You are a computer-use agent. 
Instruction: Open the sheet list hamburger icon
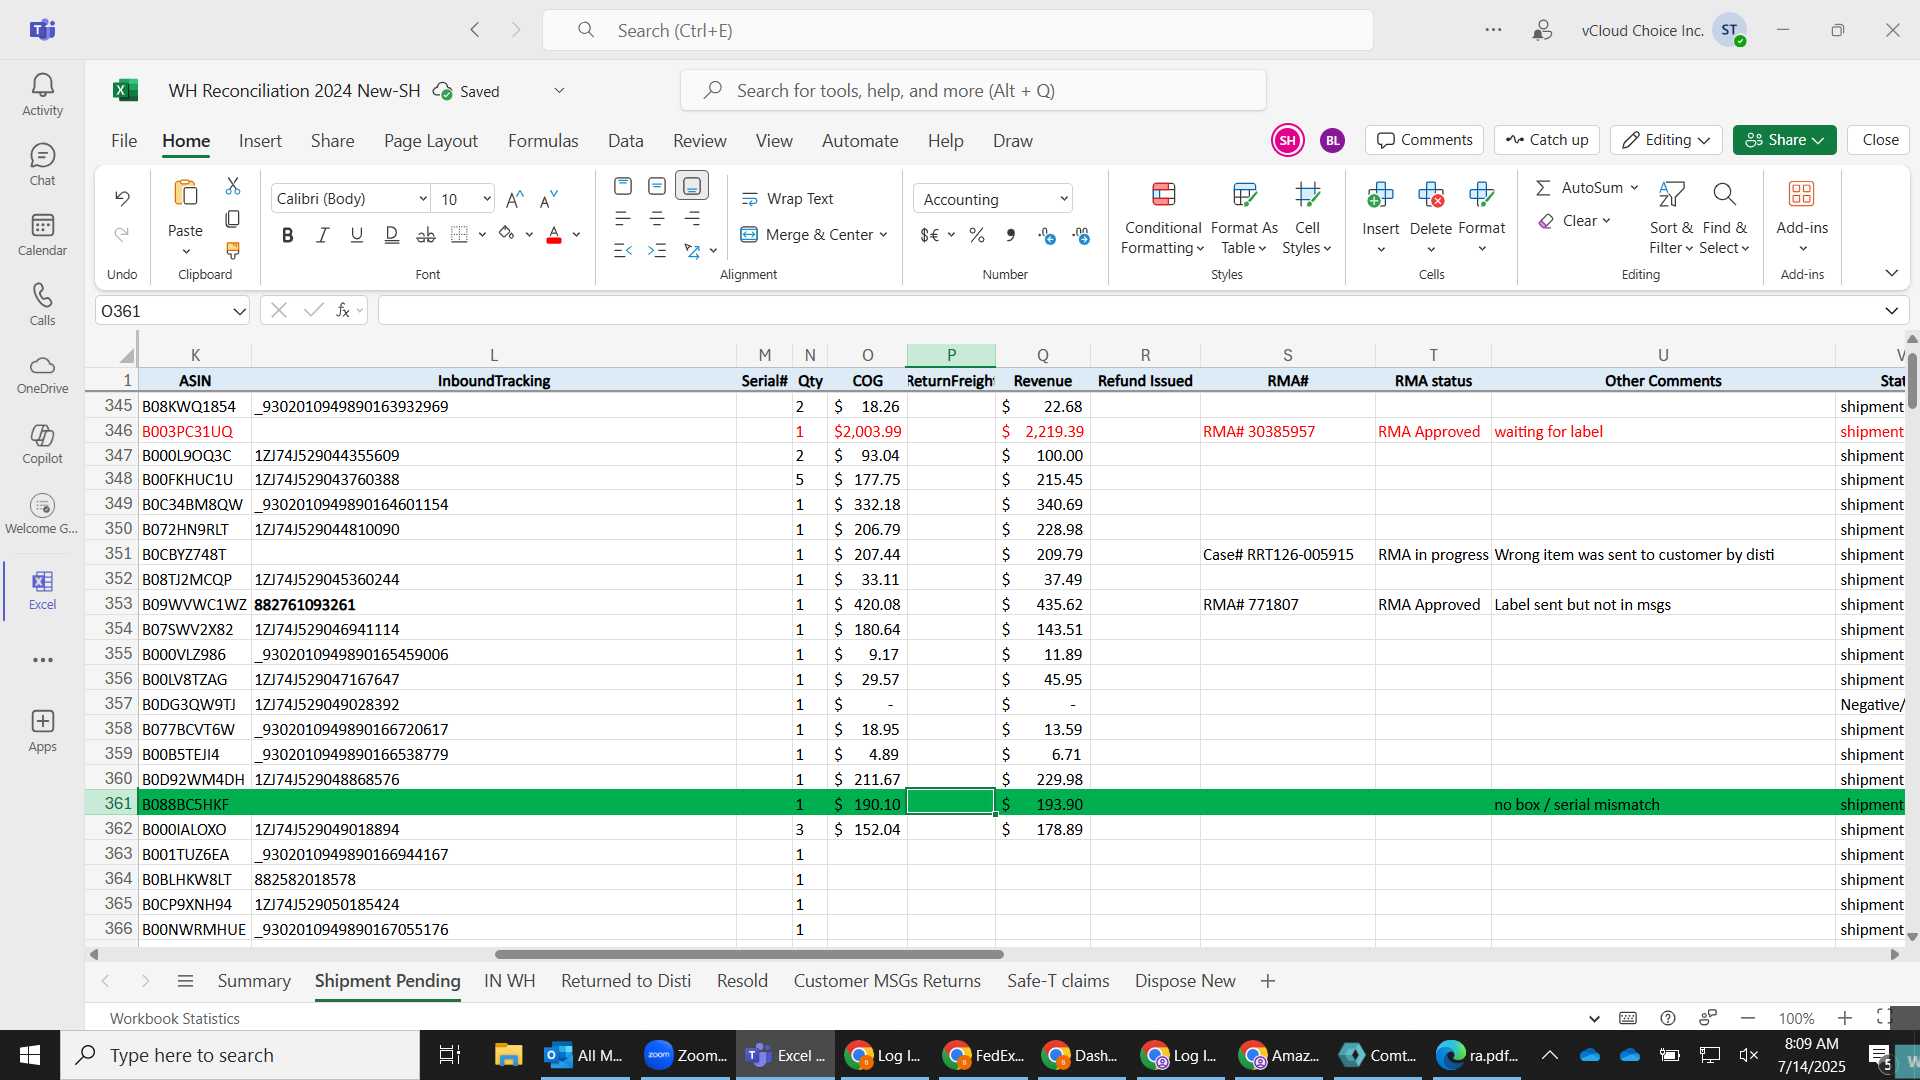click(x=185, y=981)
